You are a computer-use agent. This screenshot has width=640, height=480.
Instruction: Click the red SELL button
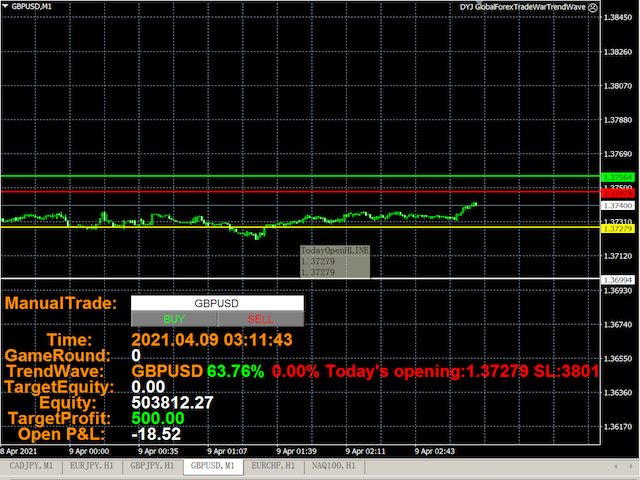tap(261, 319)
